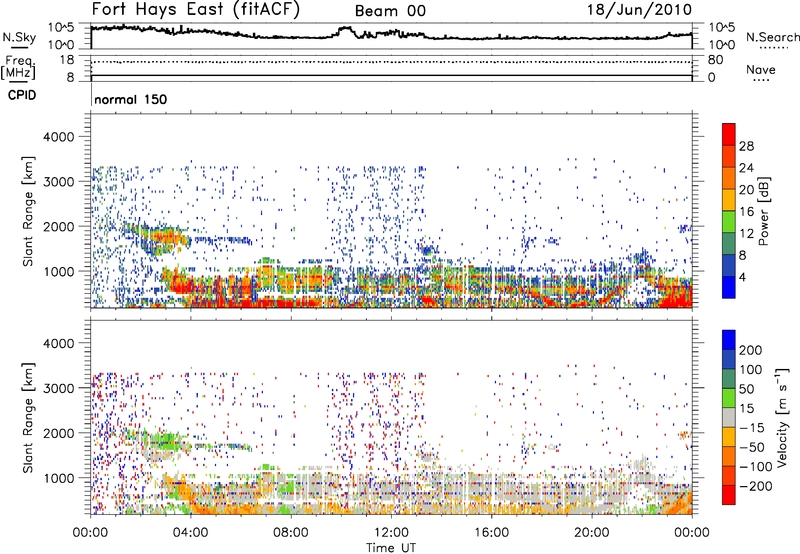Select the 'Nave' legend label
The image size is (800, 554).
pyautogui.click(x=761, y=69)
